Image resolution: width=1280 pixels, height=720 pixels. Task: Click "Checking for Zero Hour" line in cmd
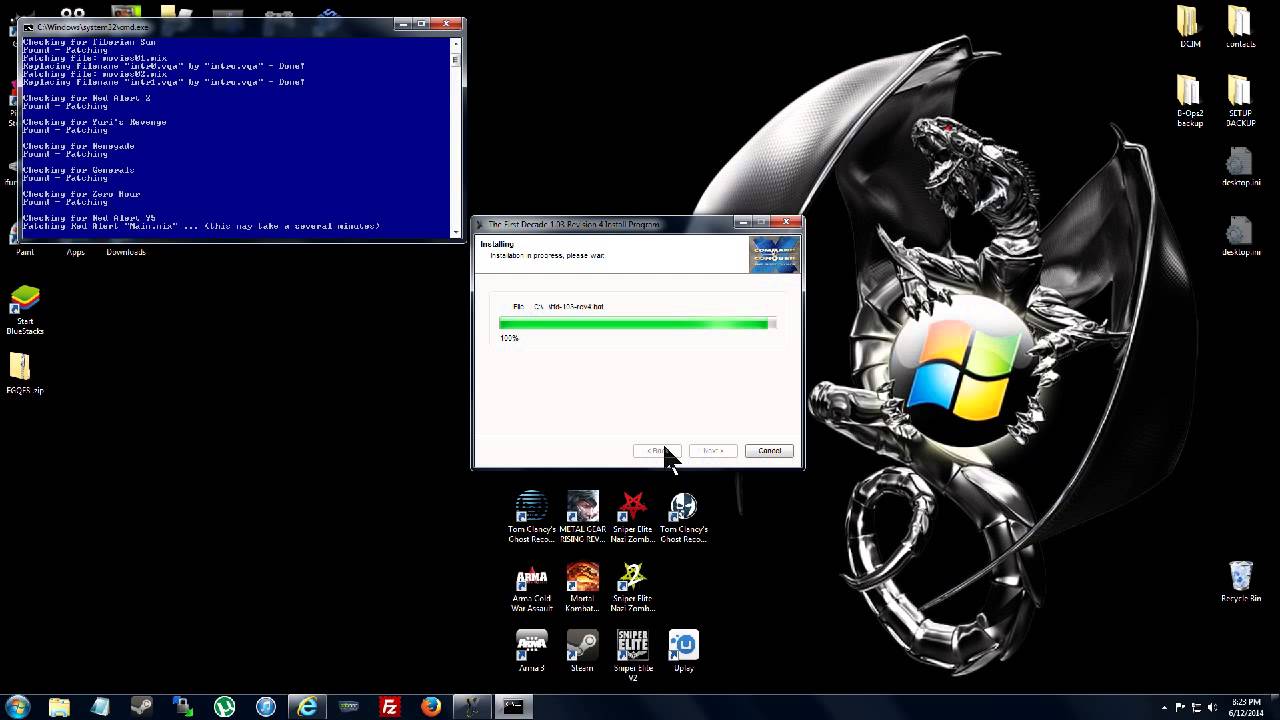82,194
